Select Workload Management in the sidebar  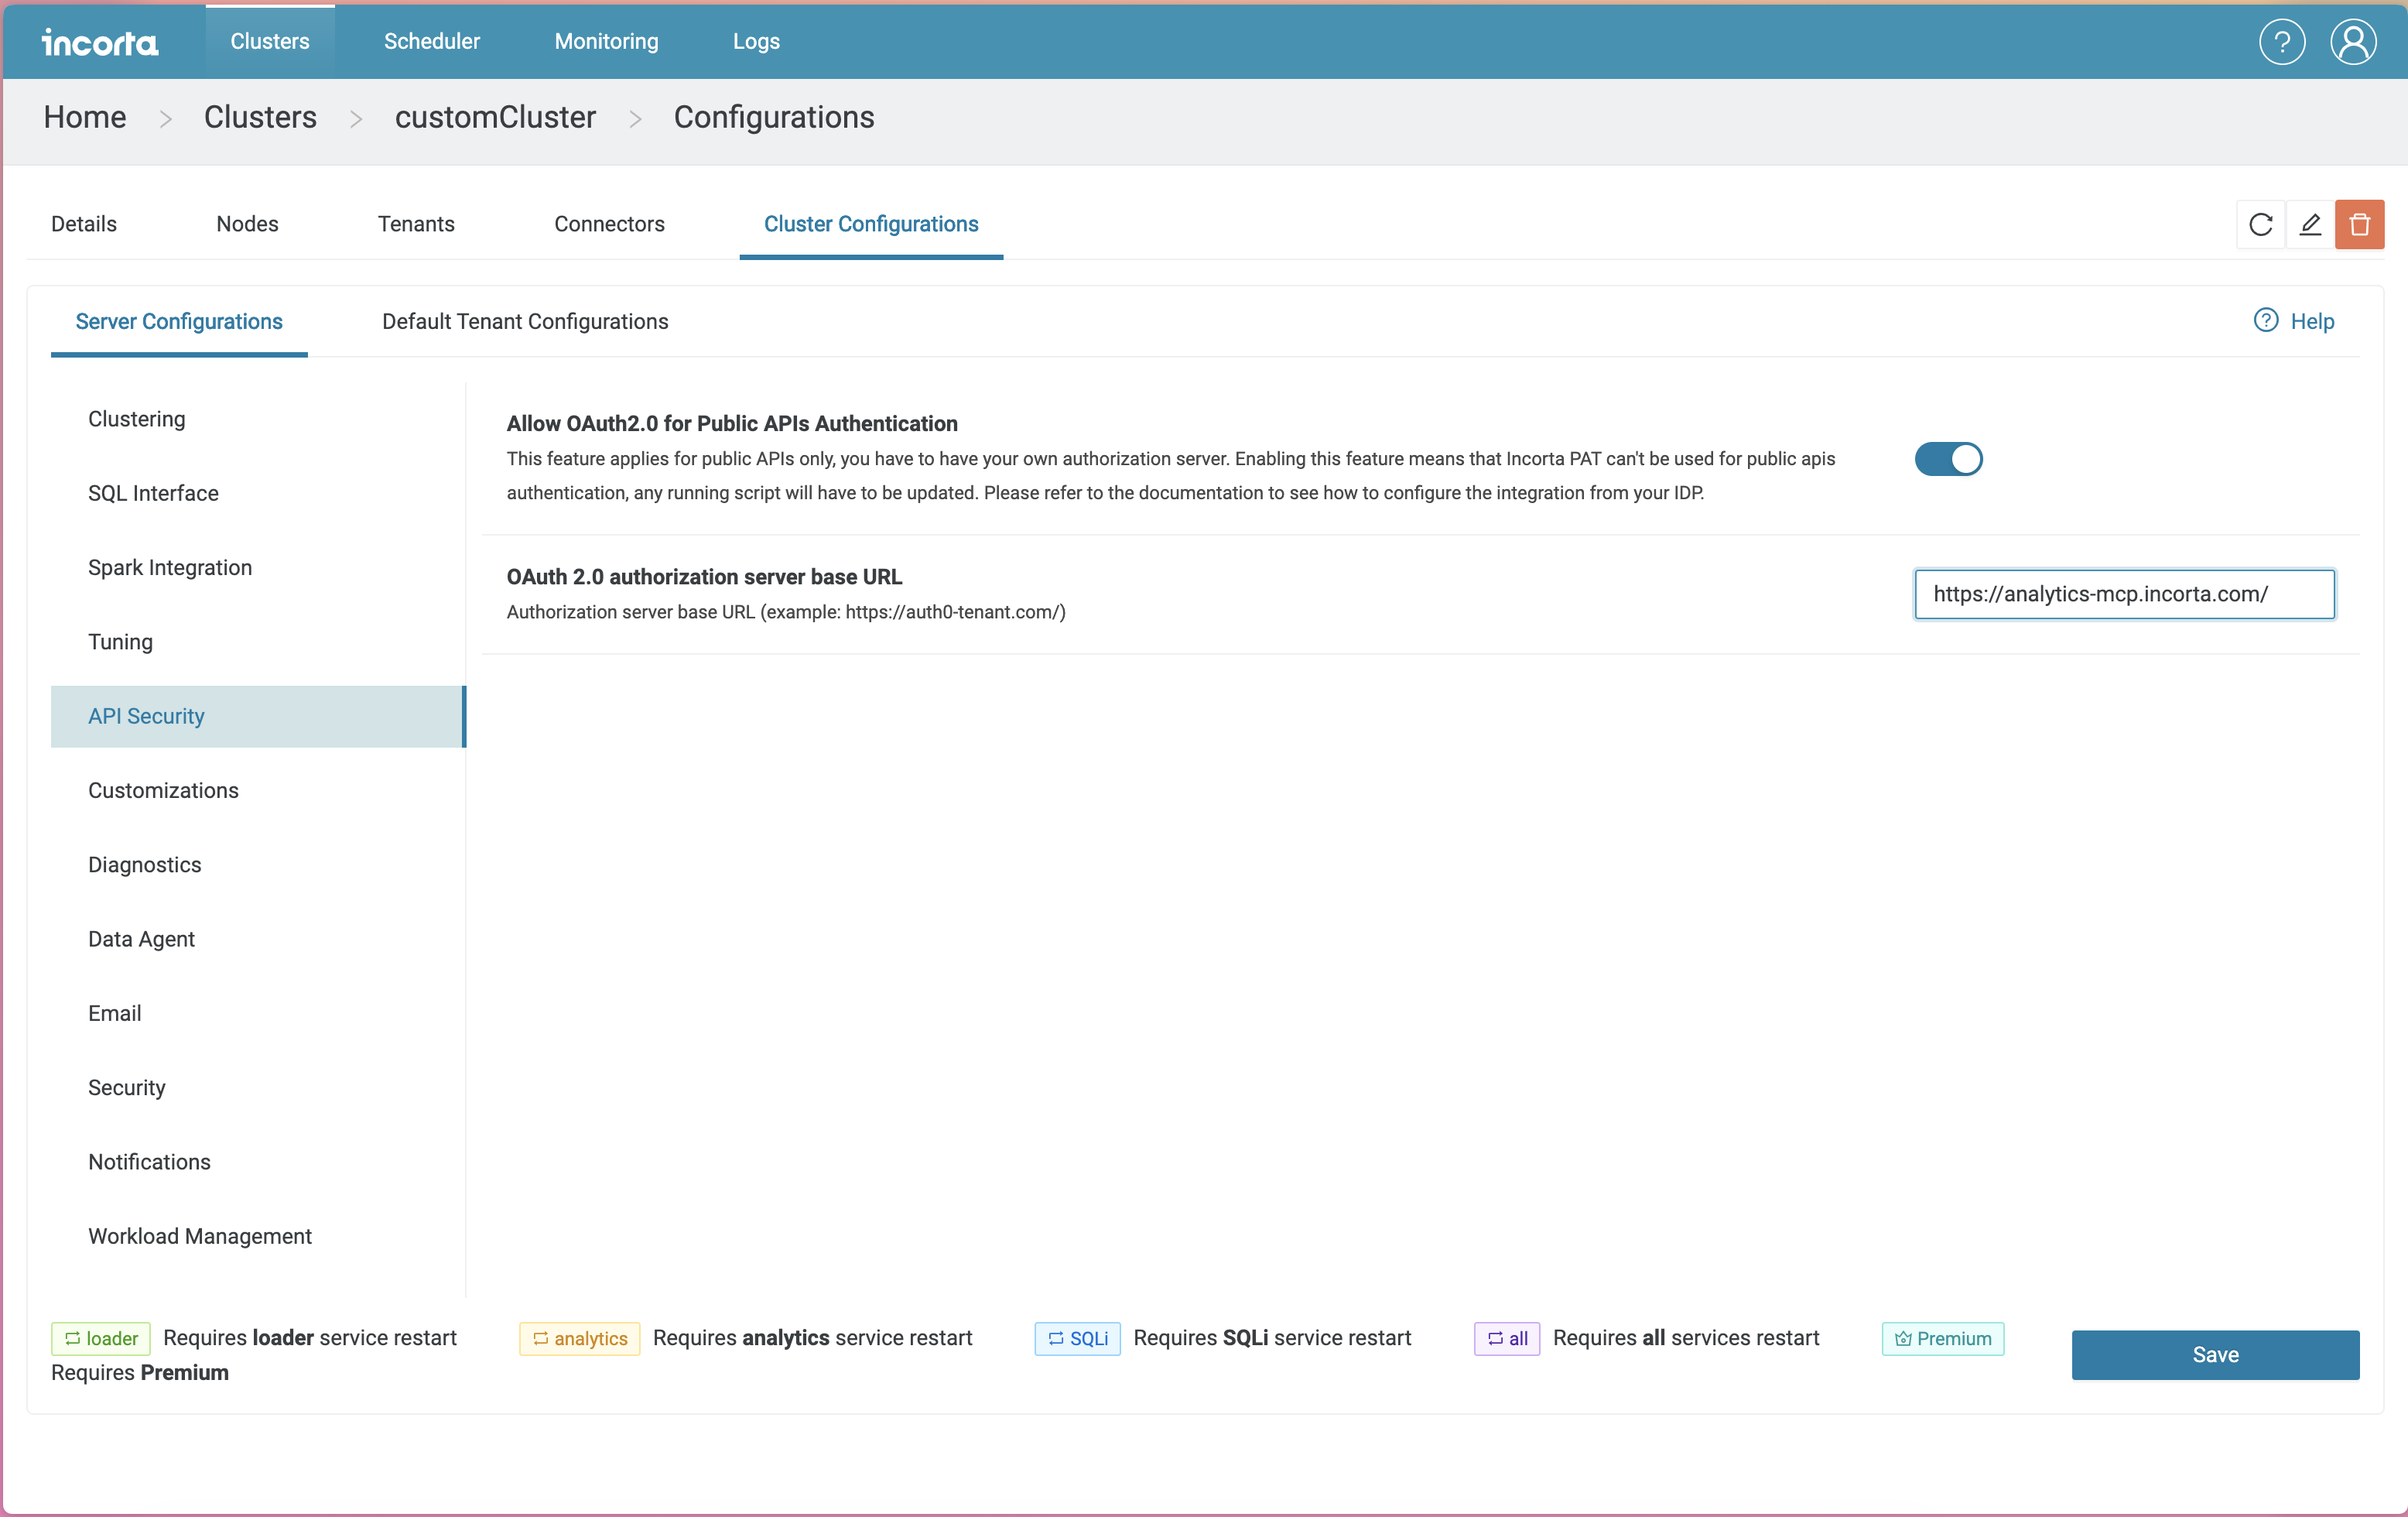pos(199,1236)
